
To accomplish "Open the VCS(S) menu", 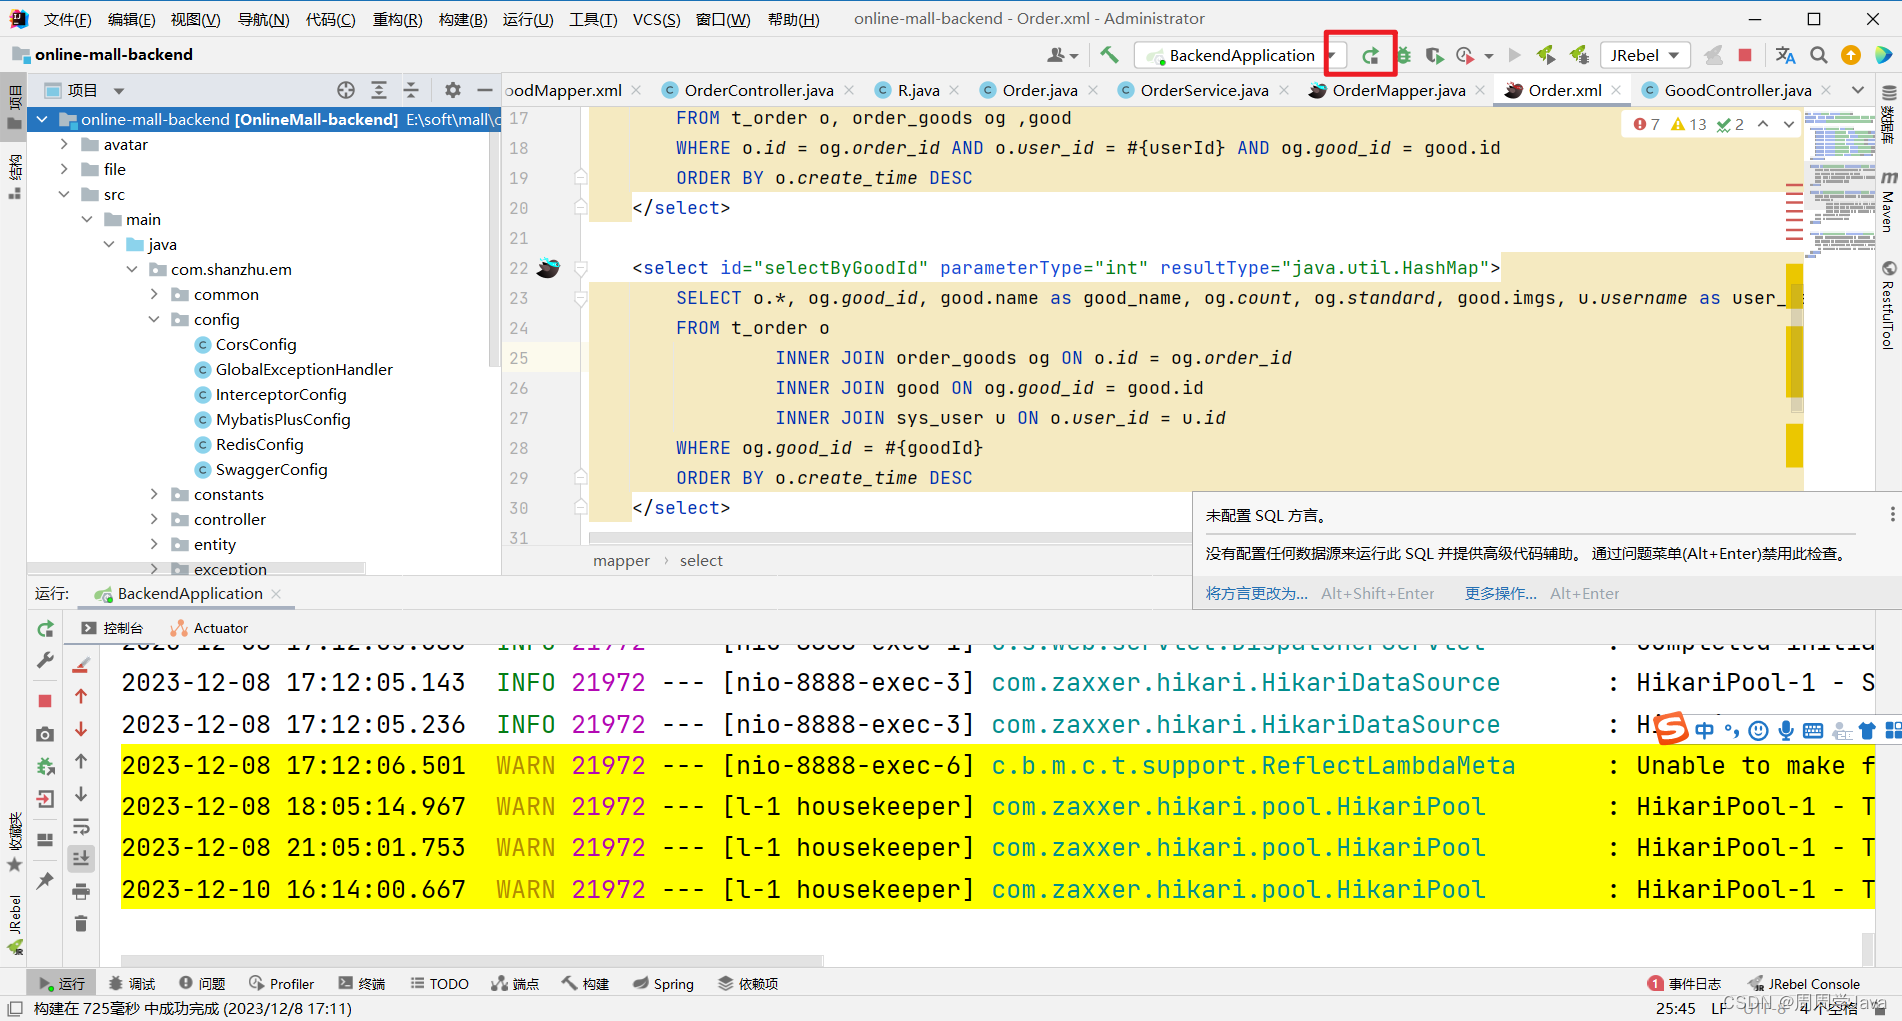I will (x=657, y=19).
